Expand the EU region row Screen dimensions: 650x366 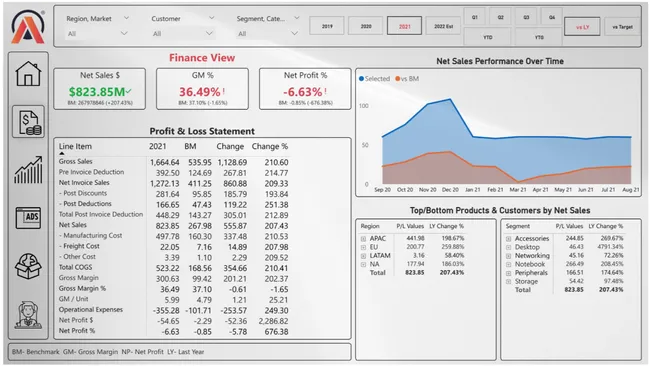(363, 247)
